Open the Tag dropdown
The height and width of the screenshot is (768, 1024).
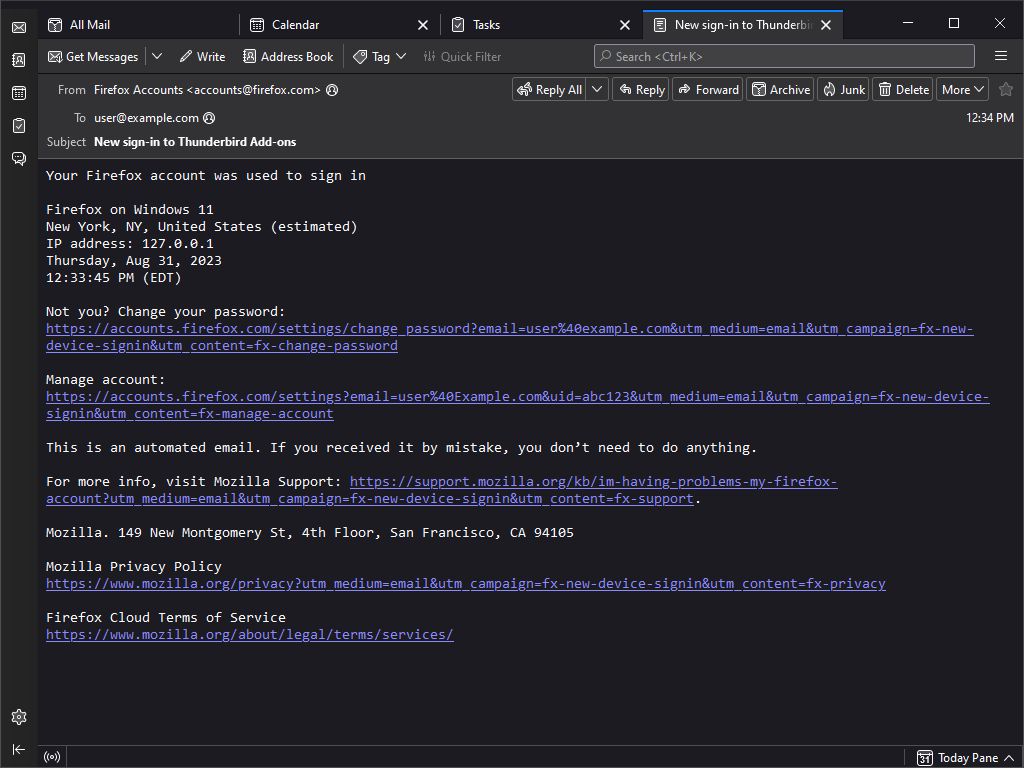pos(379,57)
